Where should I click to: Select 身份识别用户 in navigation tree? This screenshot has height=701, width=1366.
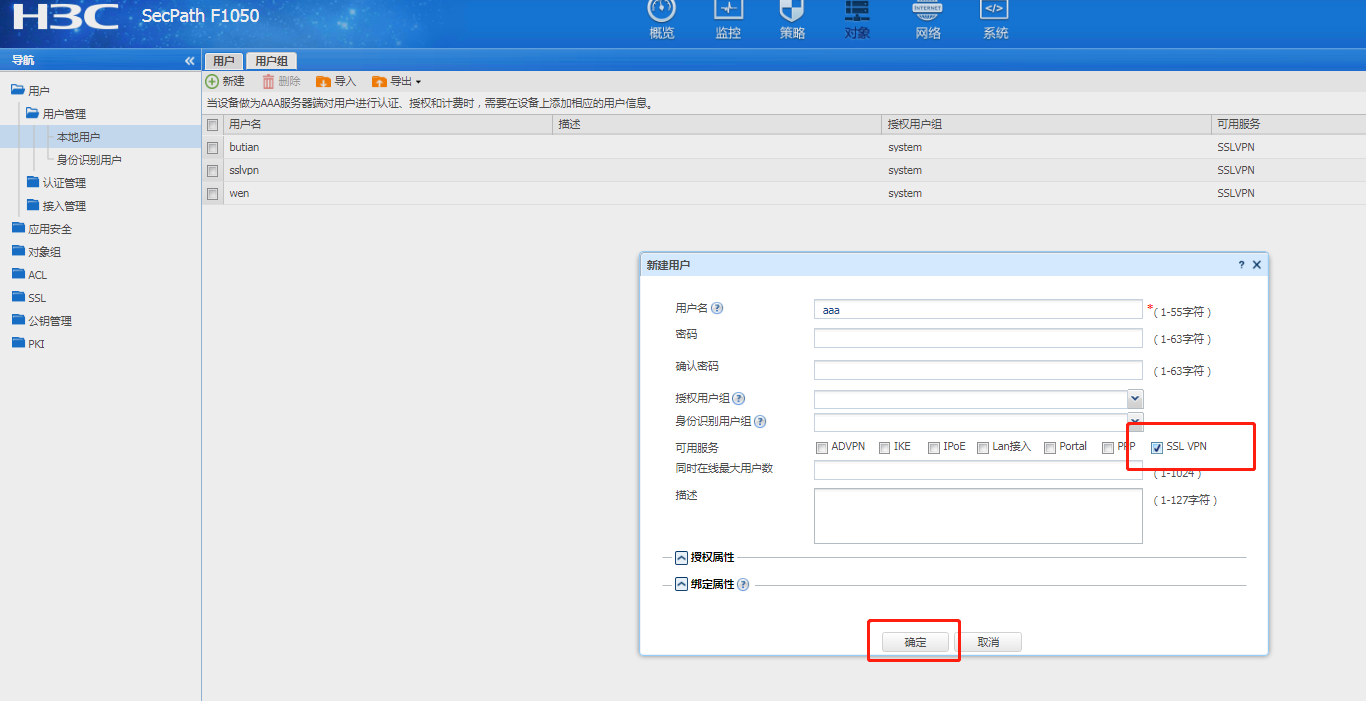[x=89, y=160]
